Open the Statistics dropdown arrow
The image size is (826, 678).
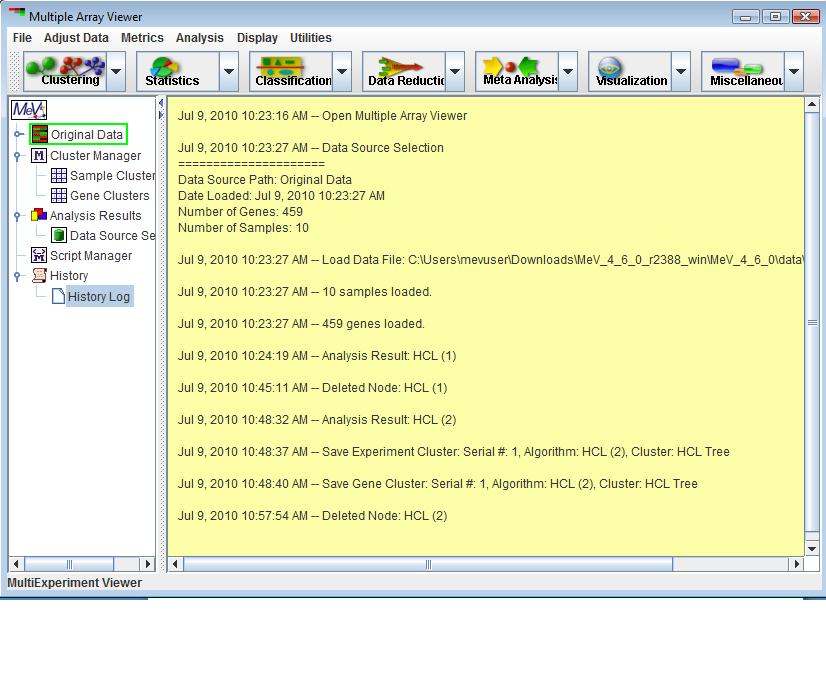pyautogui.click(x=230, y=72)
